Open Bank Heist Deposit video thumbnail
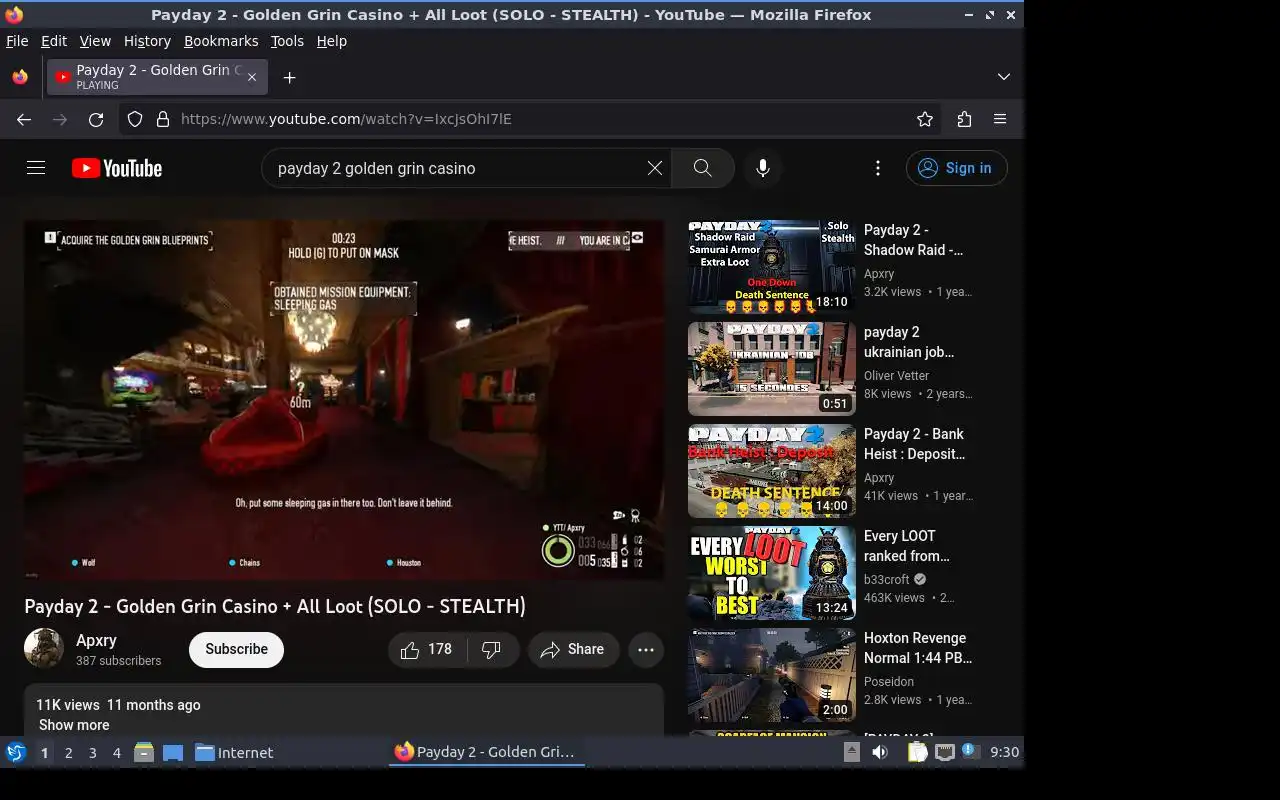Viewport: 1280px width, 800px height. [772, 471]
